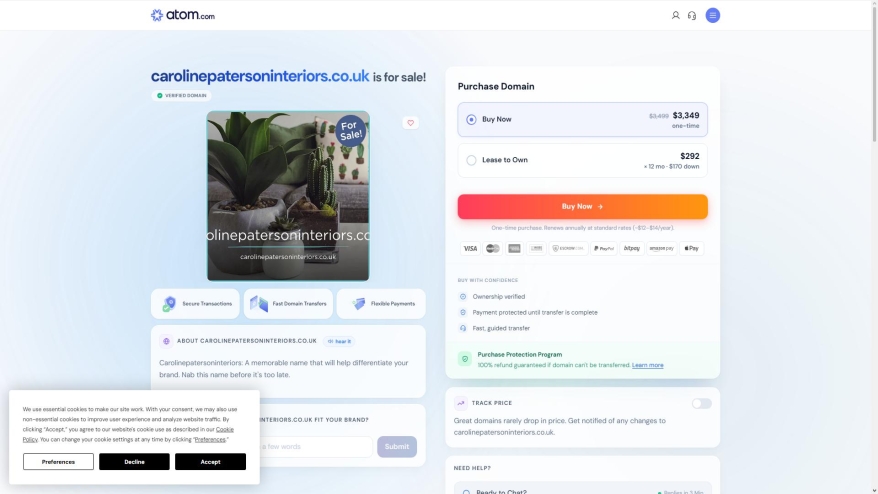878x494 pixels.
Task: Click the atom.com logo
Action: [183, 15]
